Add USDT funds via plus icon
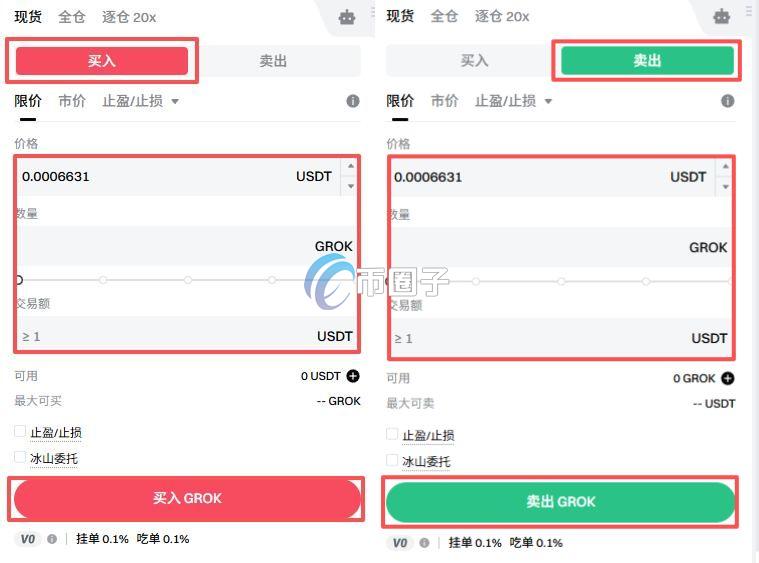The width and height of the screenshot is (759, 563). click(x=353, y=376)
